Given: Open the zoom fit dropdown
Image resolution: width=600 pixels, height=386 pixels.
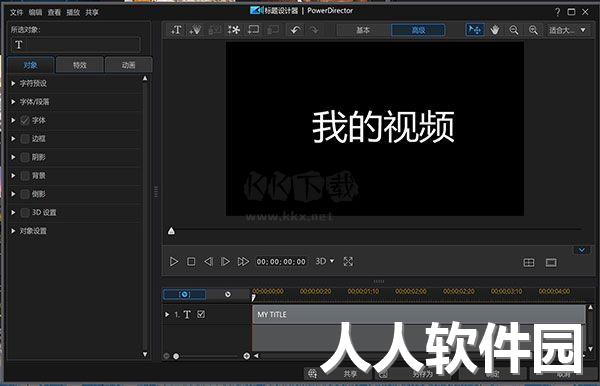Looking at the screenshot, I should click(x=567, y=29).
